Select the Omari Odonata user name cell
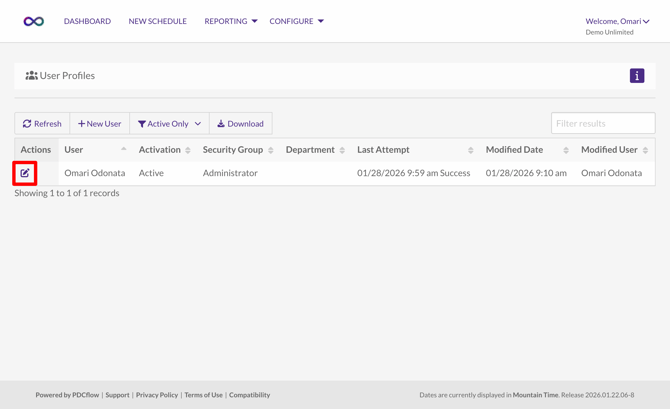Viewport: 670px width, 409px height. [95, 173]
